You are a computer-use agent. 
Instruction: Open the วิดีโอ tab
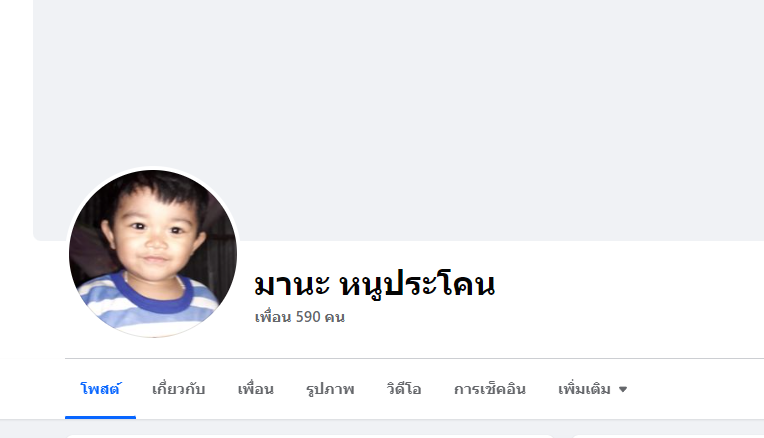pos(403,389)
